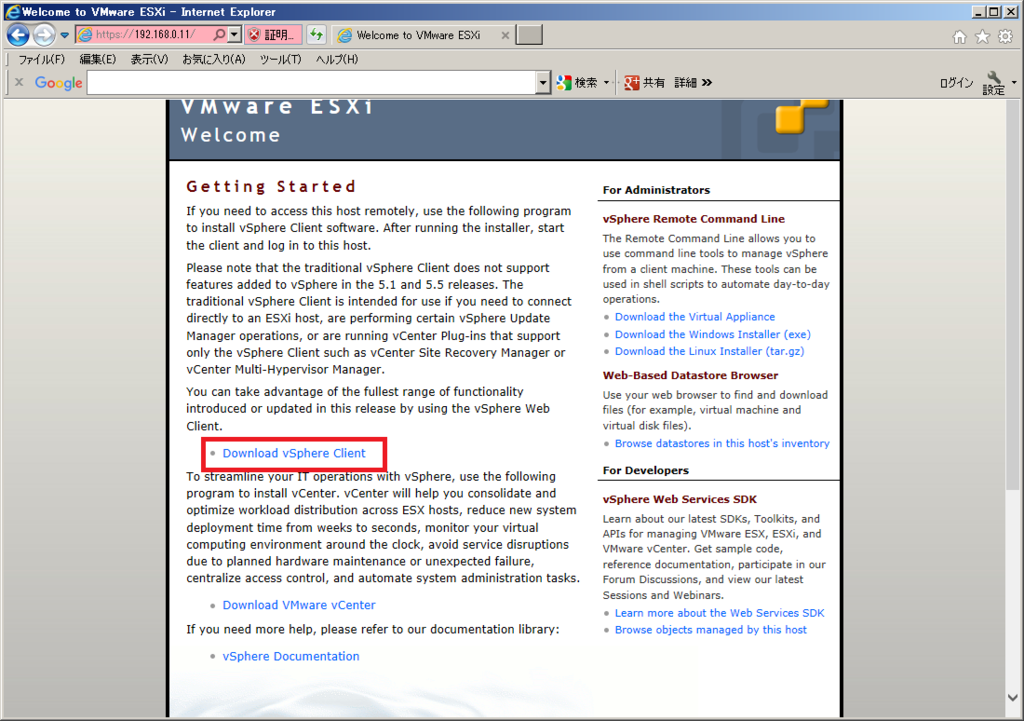1024x721 pixels.
Task: Open a new blank tab
Action: tap(529, 35)
